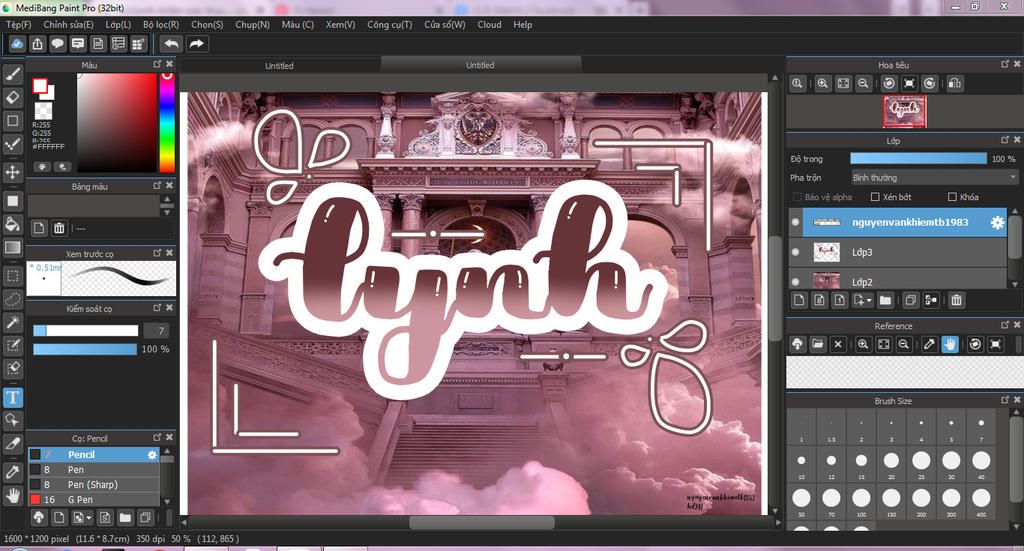Rotate navigator view counterclockwise

pos(888,84)
